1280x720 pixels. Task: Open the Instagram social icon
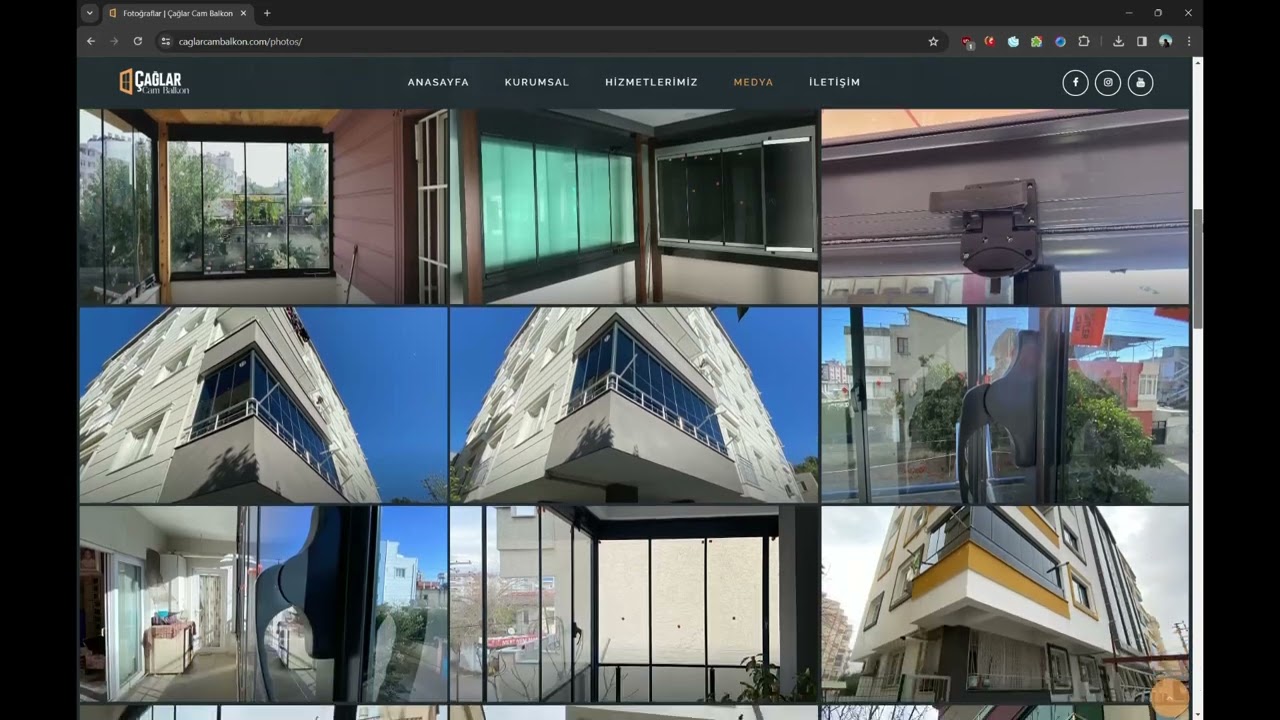(x=1107, y=83)
